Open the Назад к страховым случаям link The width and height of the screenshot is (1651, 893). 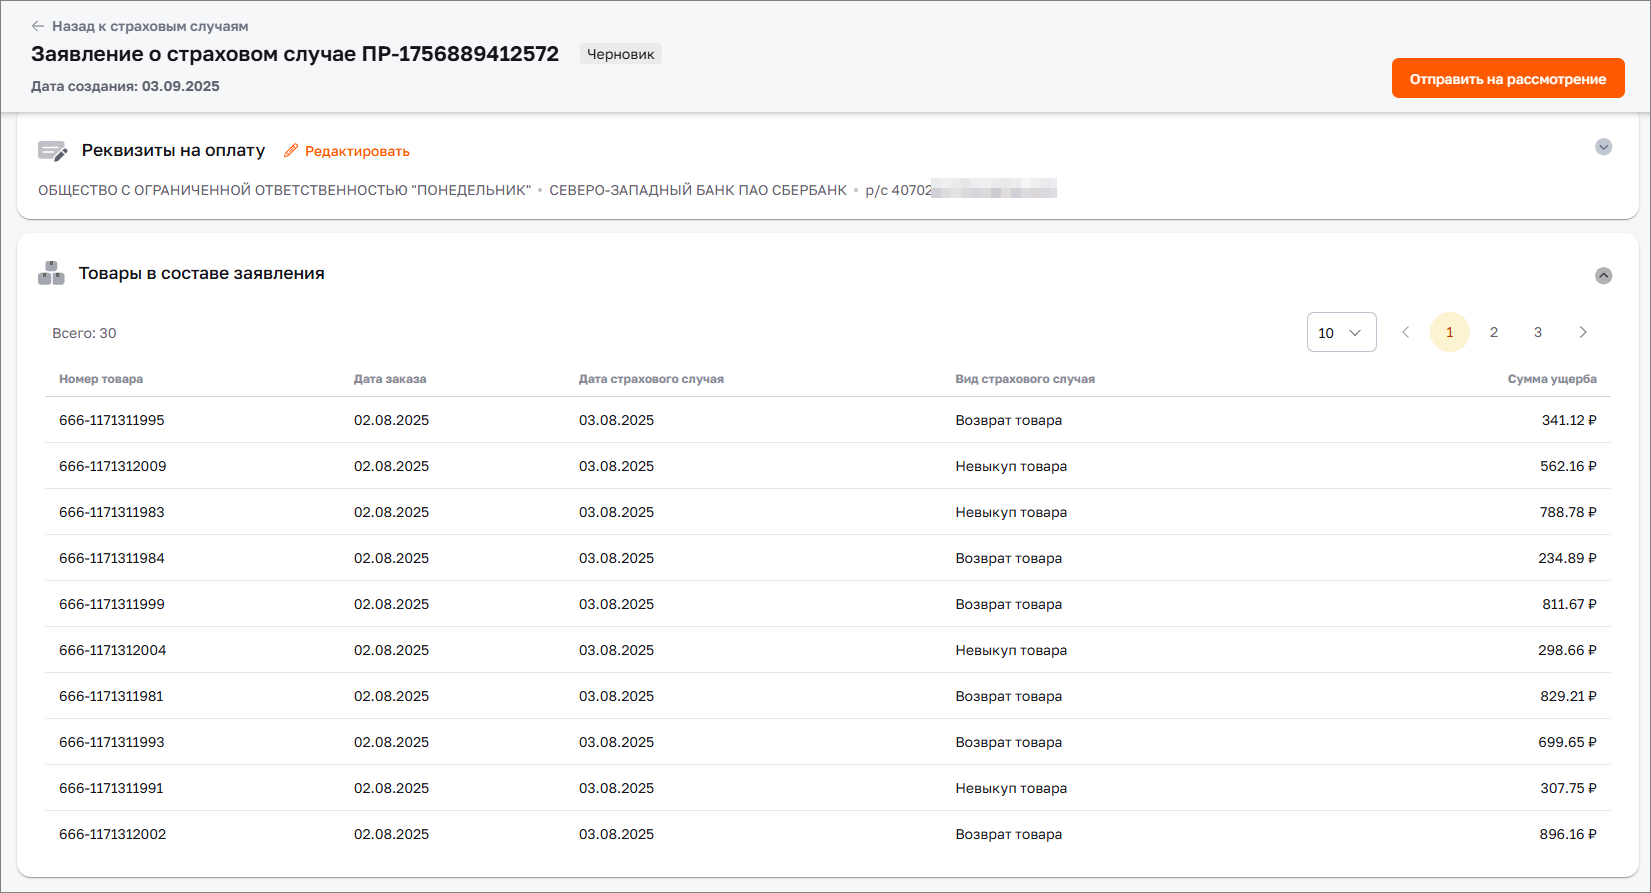(150, 26)
